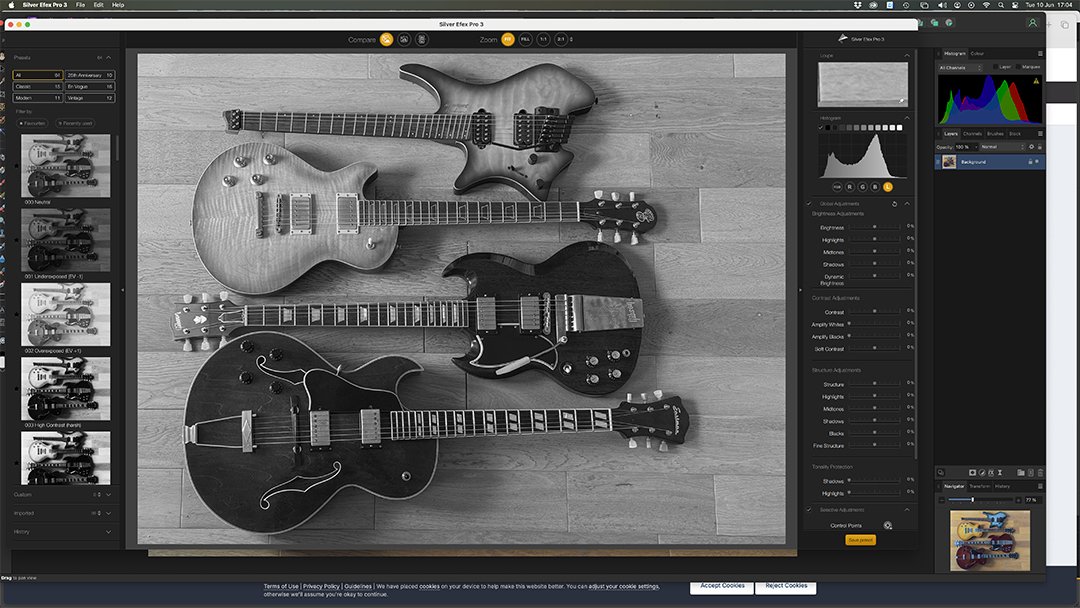Image resolution: width=1080 pixels, height=608 pixels.
Task: Enable the Layer checkbox in Histogram panel
Action: 995,67
